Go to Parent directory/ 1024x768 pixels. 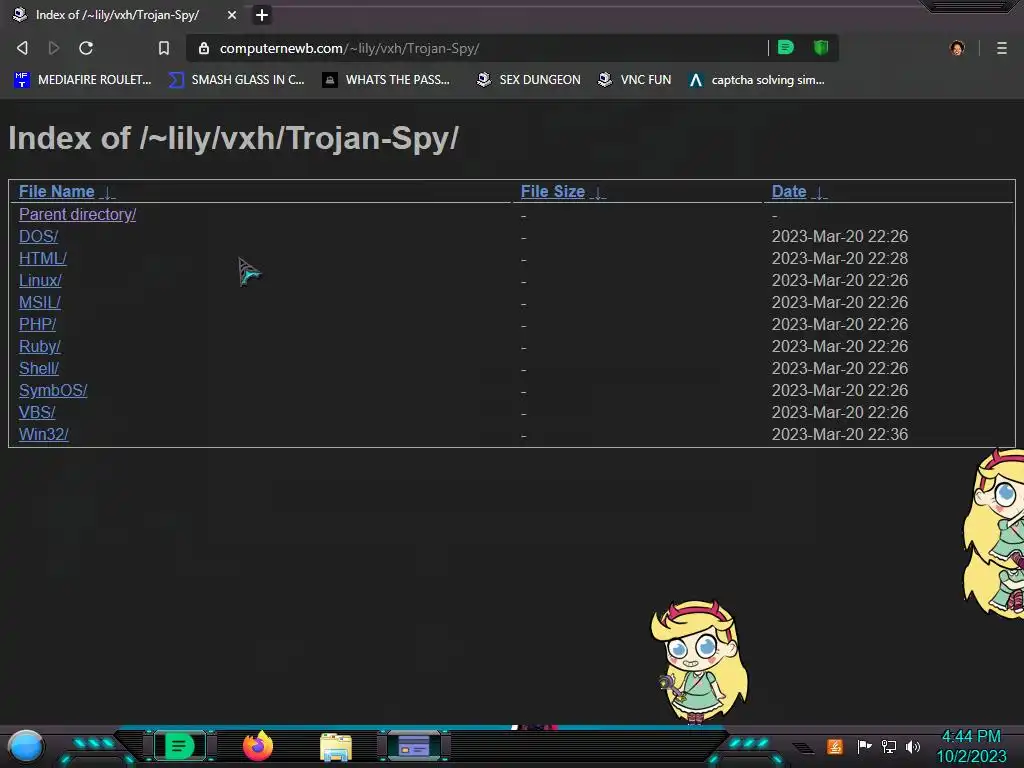(x=77, y=214)
